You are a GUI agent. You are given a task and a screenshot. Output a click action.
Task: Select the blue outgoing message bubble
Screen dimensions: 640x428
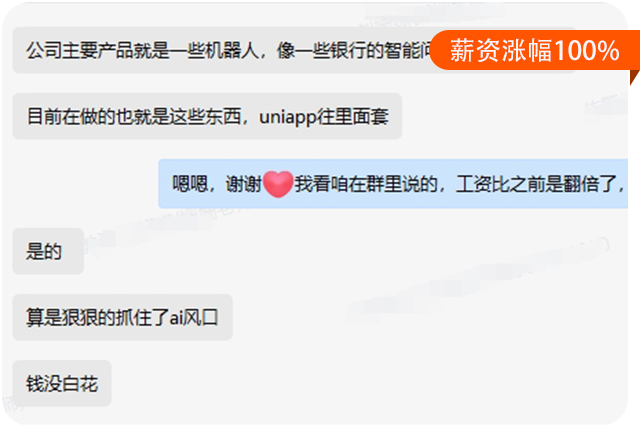click(393, 184)
